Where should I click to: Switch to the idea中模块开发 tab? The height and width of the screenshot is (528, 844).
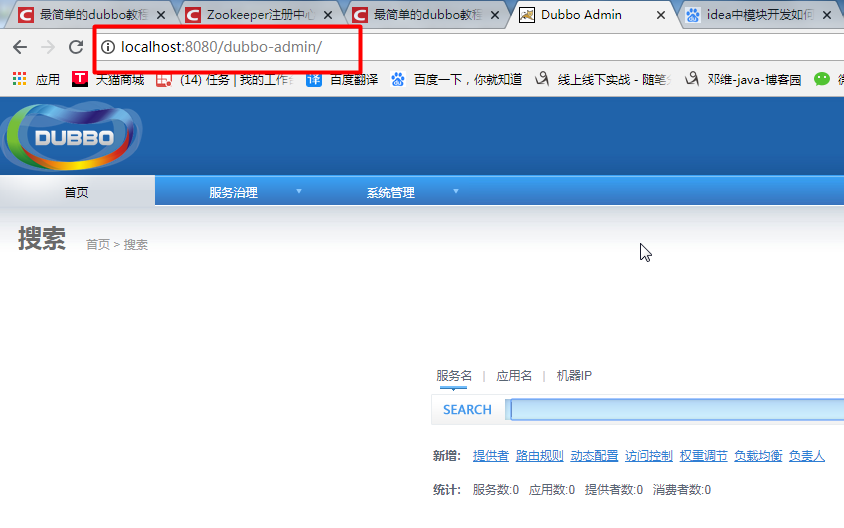(x=759, y=15)
